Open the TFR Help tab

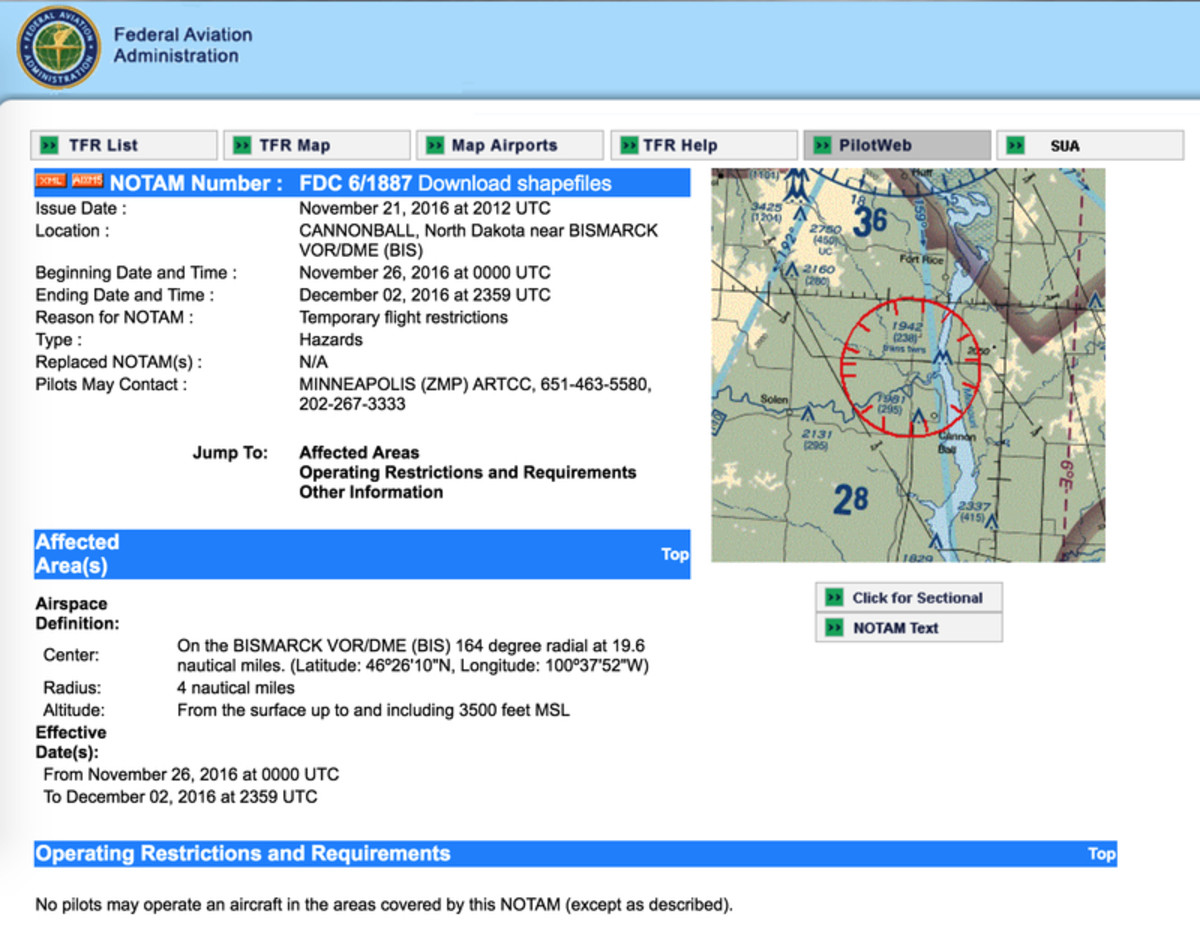(704, 146)
